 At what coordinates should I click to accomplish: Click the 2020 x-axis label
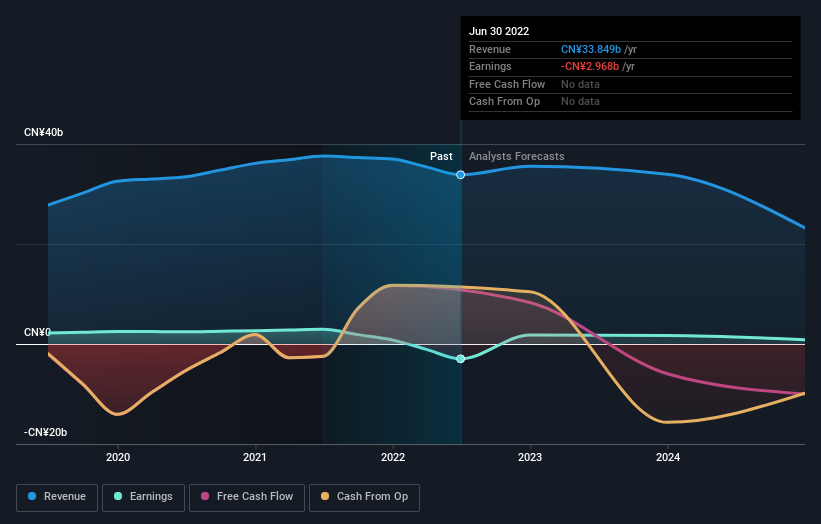click(118, 457)
